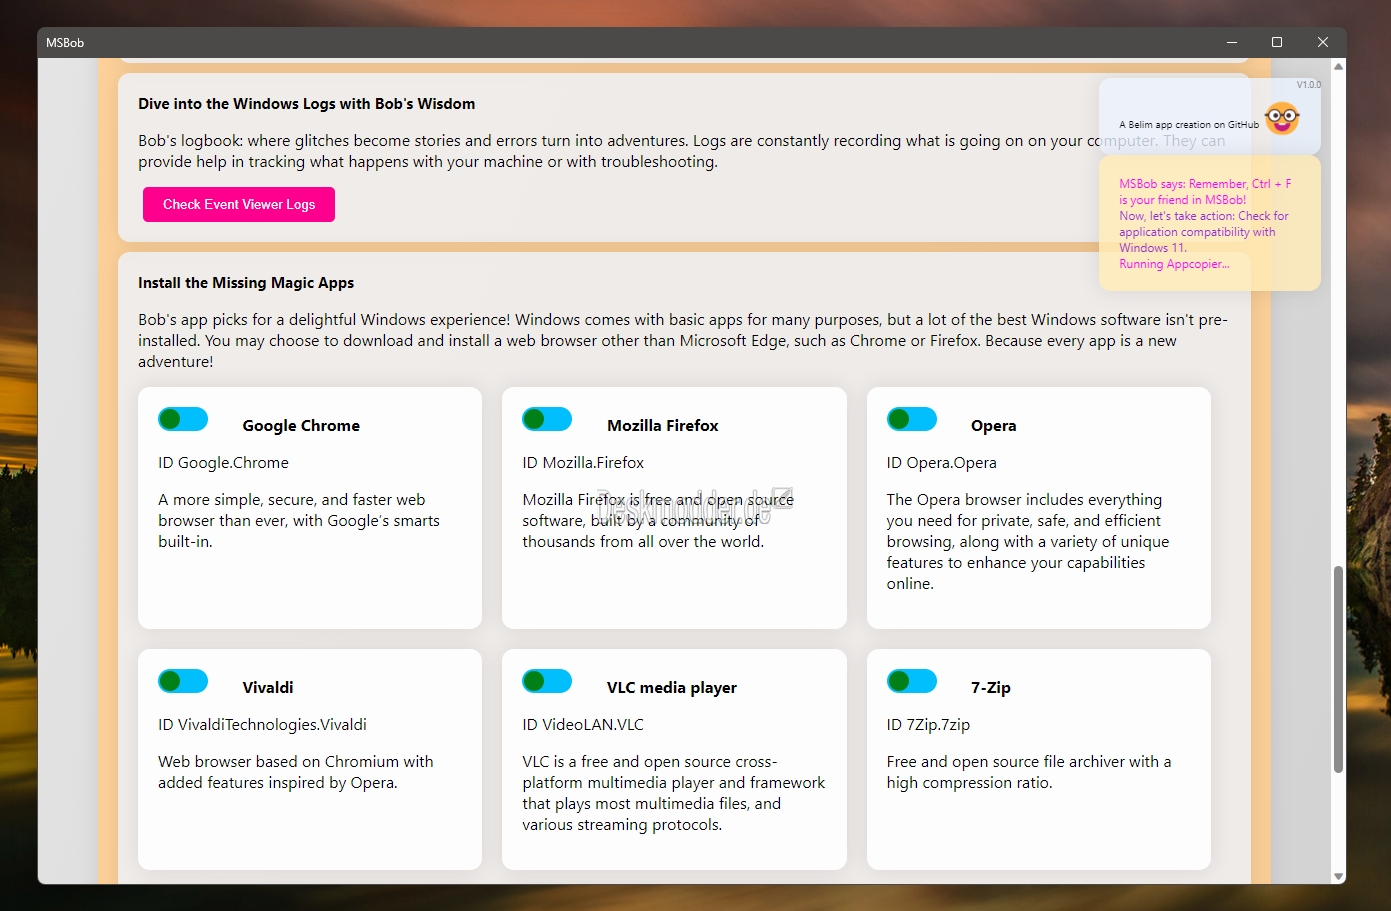1391x911 pixels.
Task: Toggle the Opera app switch
Action: [912, 419]
